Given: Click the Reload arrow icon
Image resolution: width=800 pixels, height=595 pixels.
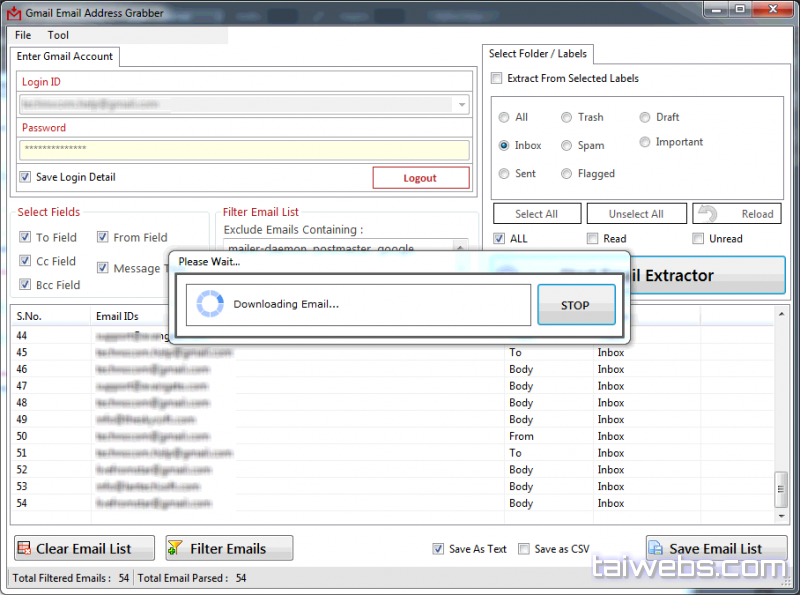Looking at the screenshot, I should [x=707, y=213].
